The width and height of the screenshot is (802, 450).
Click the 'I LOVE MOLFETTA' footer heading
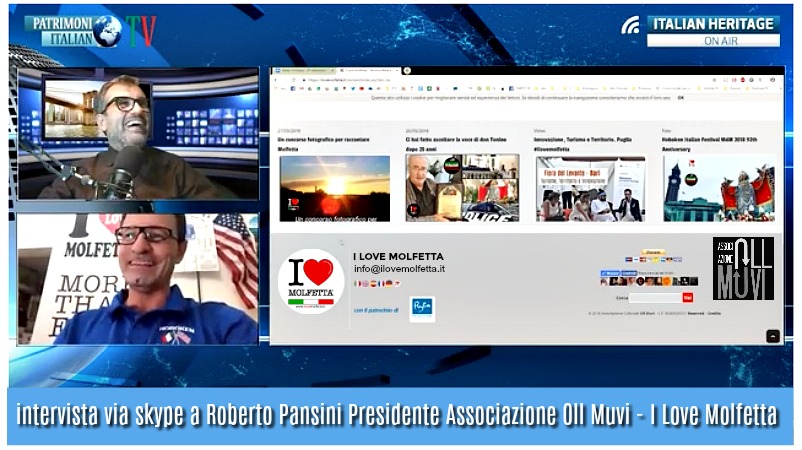398,257
